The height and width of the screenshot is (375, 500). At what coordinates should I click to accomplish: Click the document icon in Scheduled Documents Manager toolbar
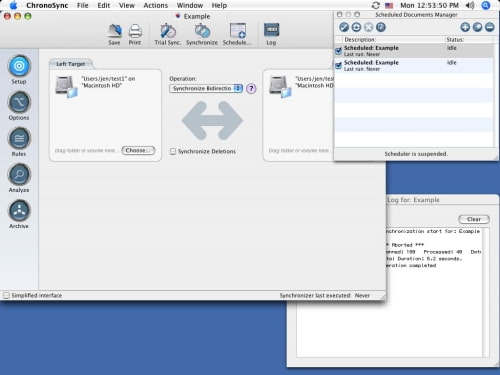(x=381, y=27)
